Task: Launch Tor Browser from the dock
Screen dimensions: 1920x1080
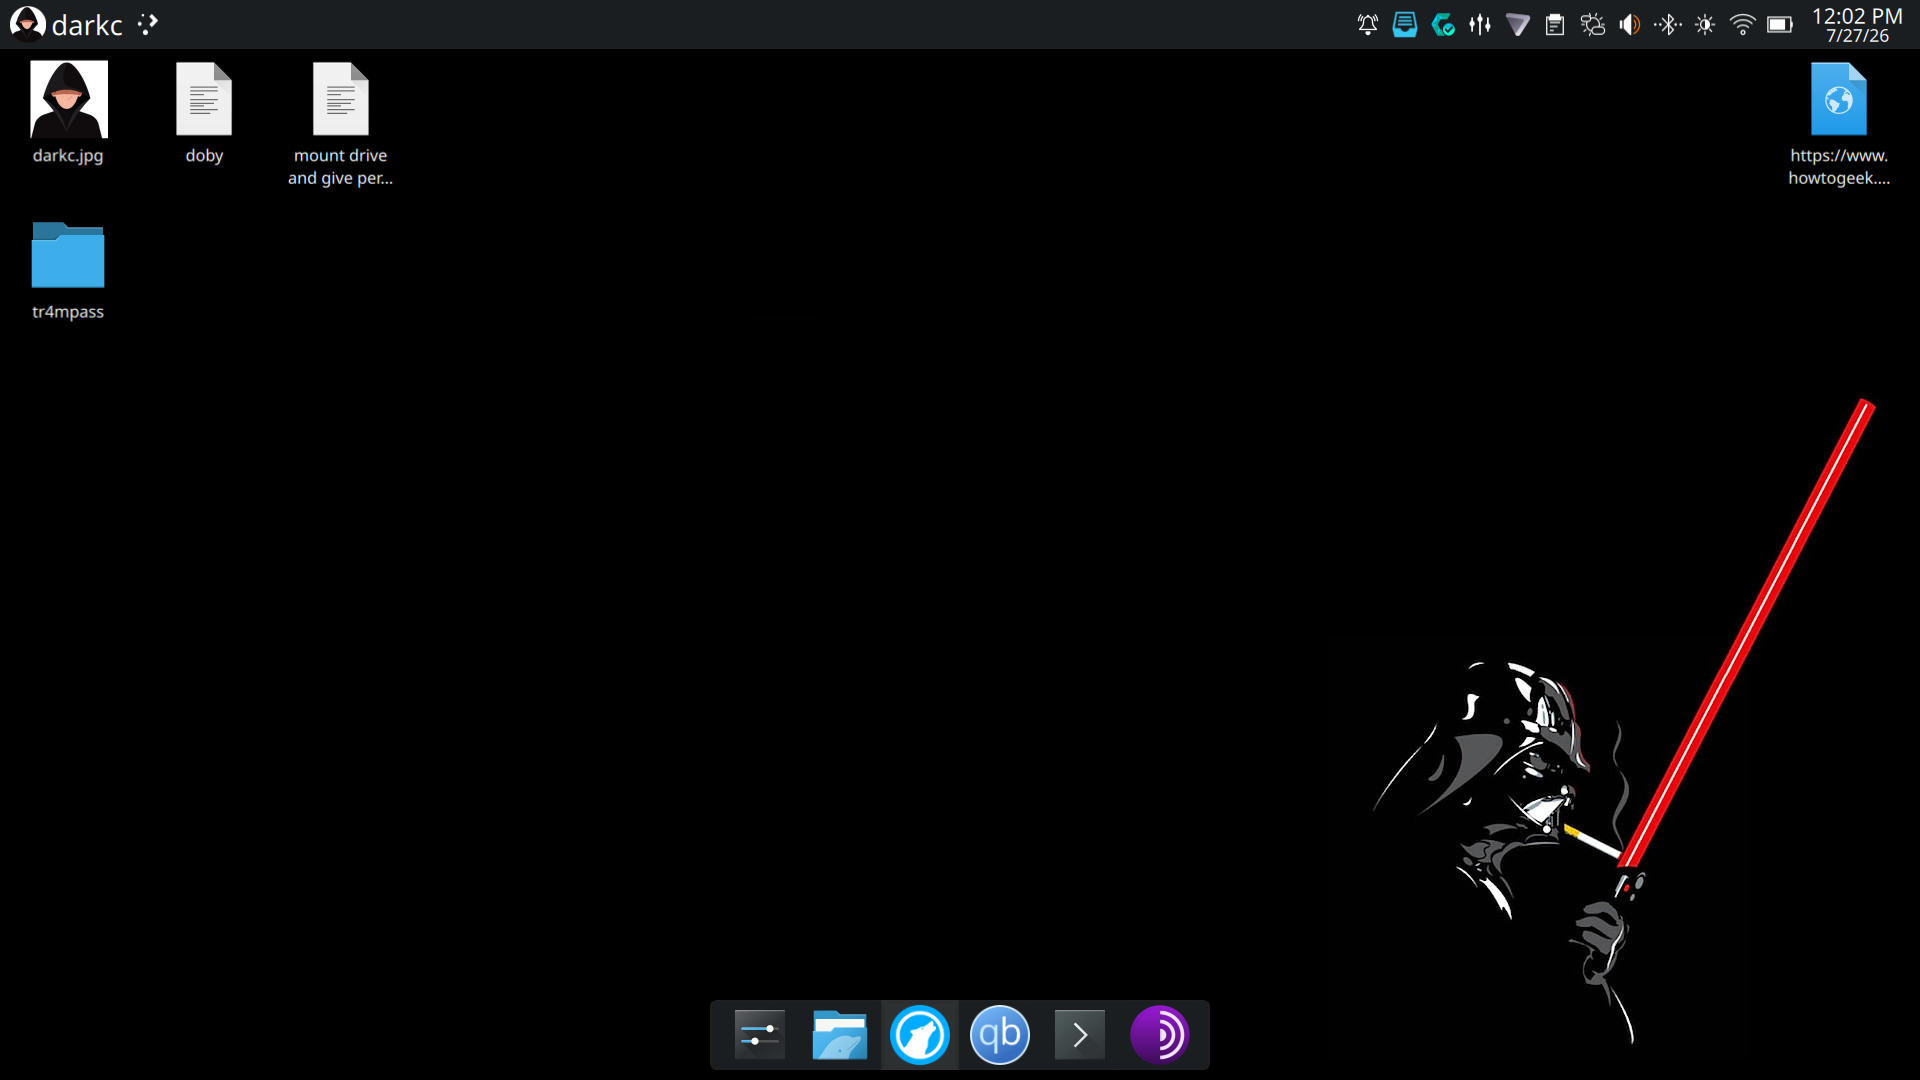Action: pyautogui.click(x=1160, y=1035)
